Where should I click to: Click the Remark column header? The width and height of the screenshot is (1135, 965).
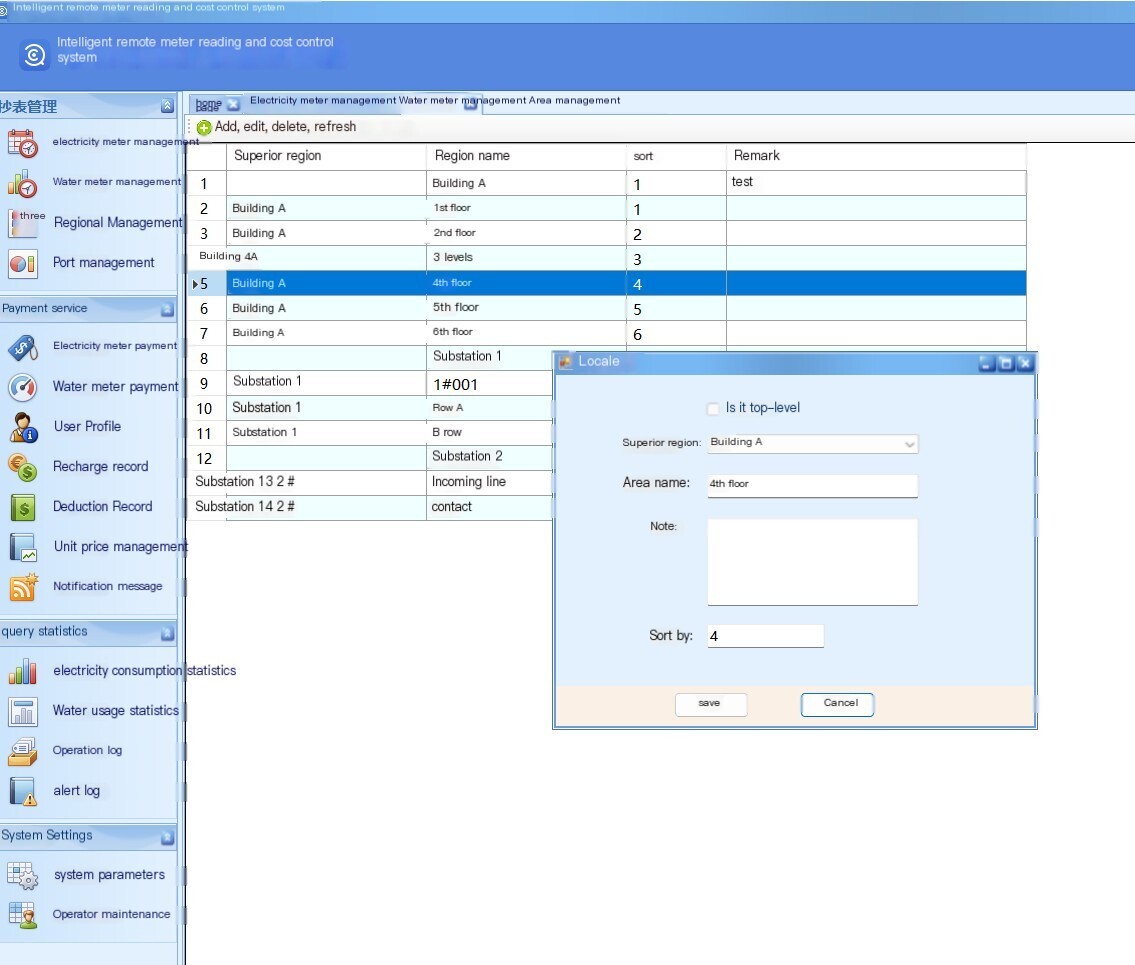[876, 156]
